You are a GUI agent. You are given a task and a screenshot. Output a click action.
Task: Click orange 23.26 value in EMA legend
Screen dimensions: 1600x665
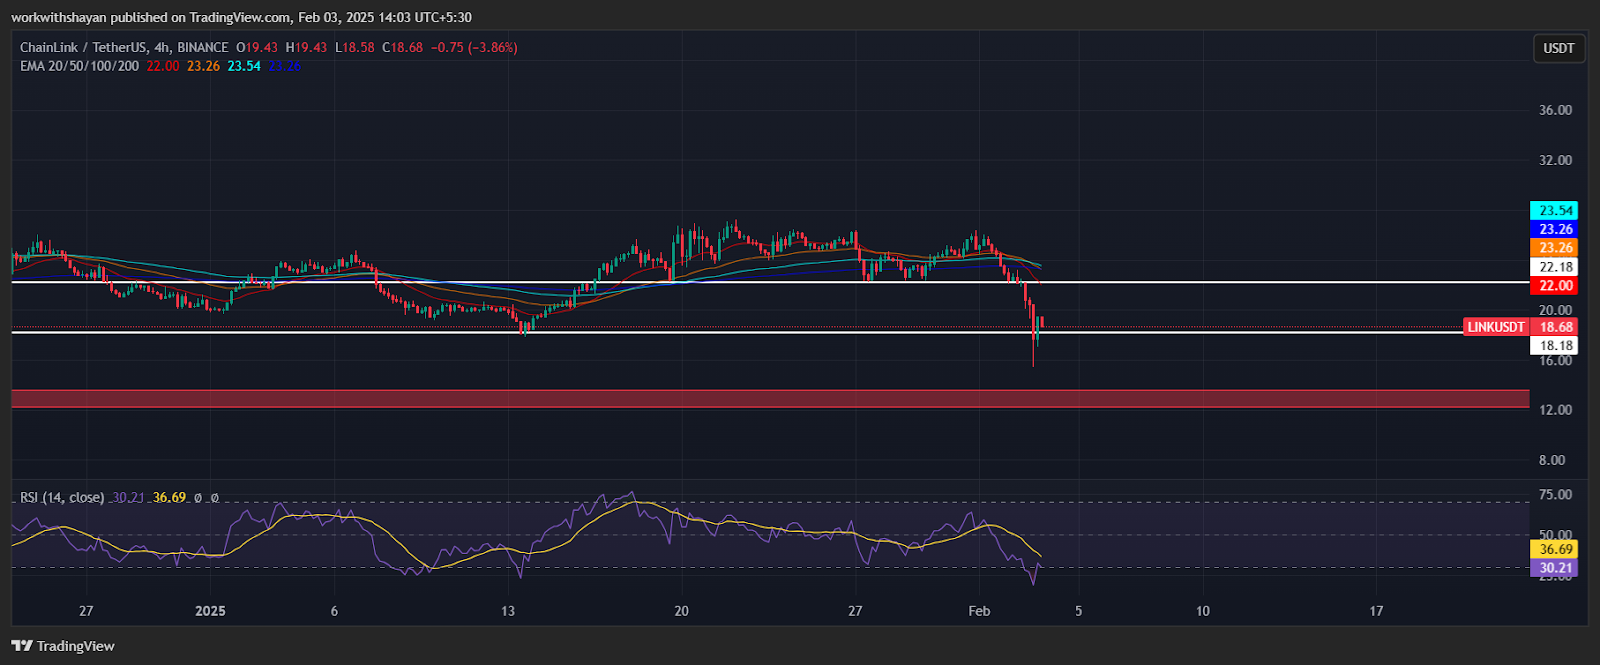[x=203, y=66]
